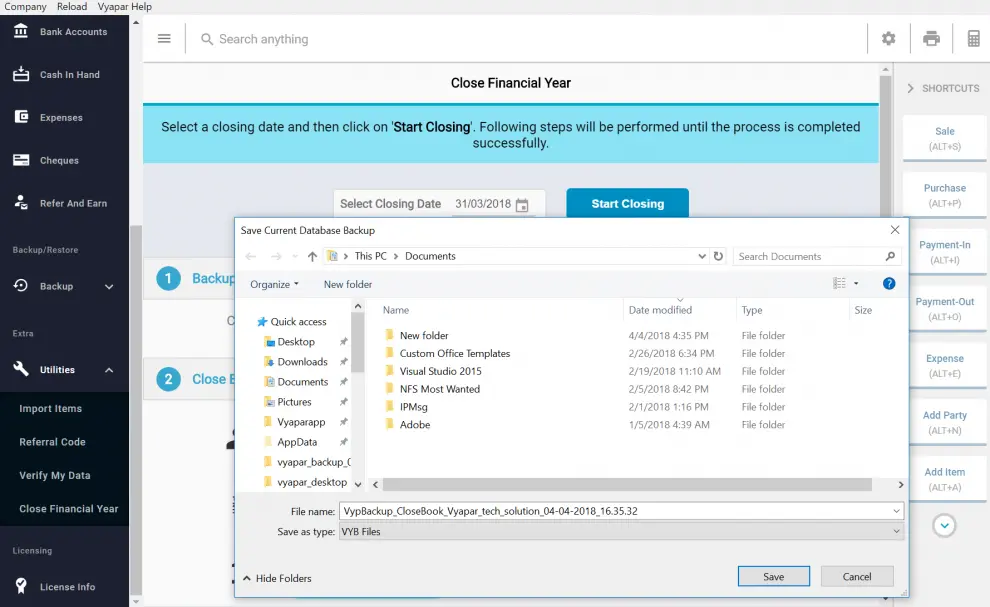Open the calculator icon

pos(974,39)
